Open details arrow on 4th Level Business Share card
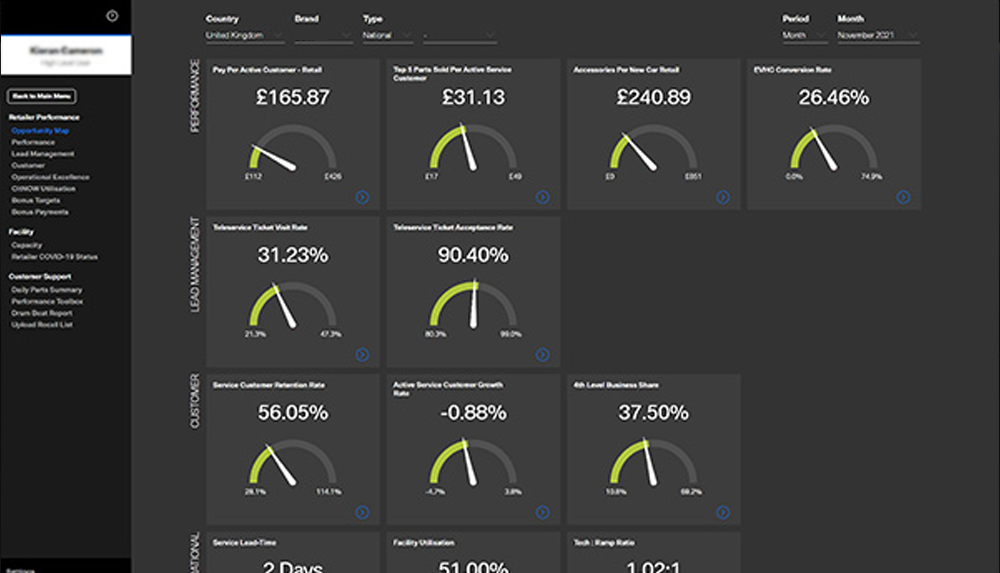 [x=723, y=512]
